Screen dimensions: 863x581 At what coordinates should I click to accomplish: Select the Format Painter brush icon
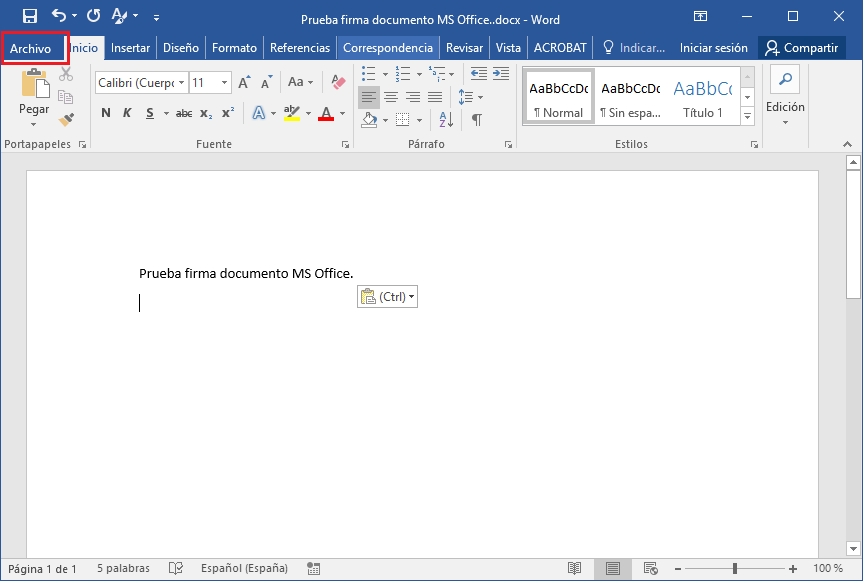pos(66,120)
